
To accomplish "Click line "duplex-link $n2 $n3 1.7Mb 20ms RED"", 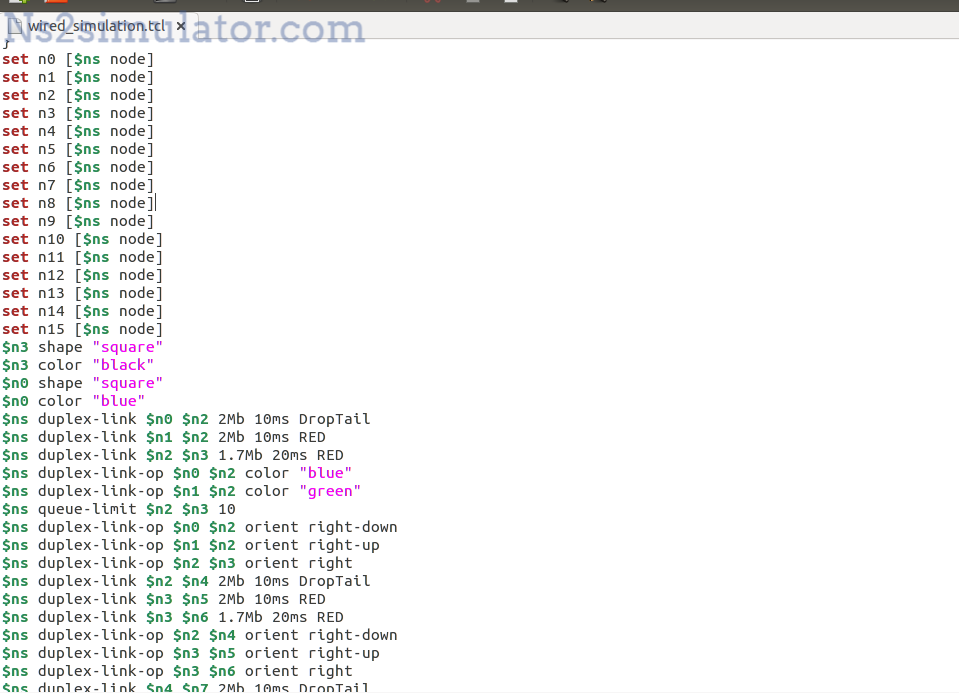I will click(x=172, y=455).
